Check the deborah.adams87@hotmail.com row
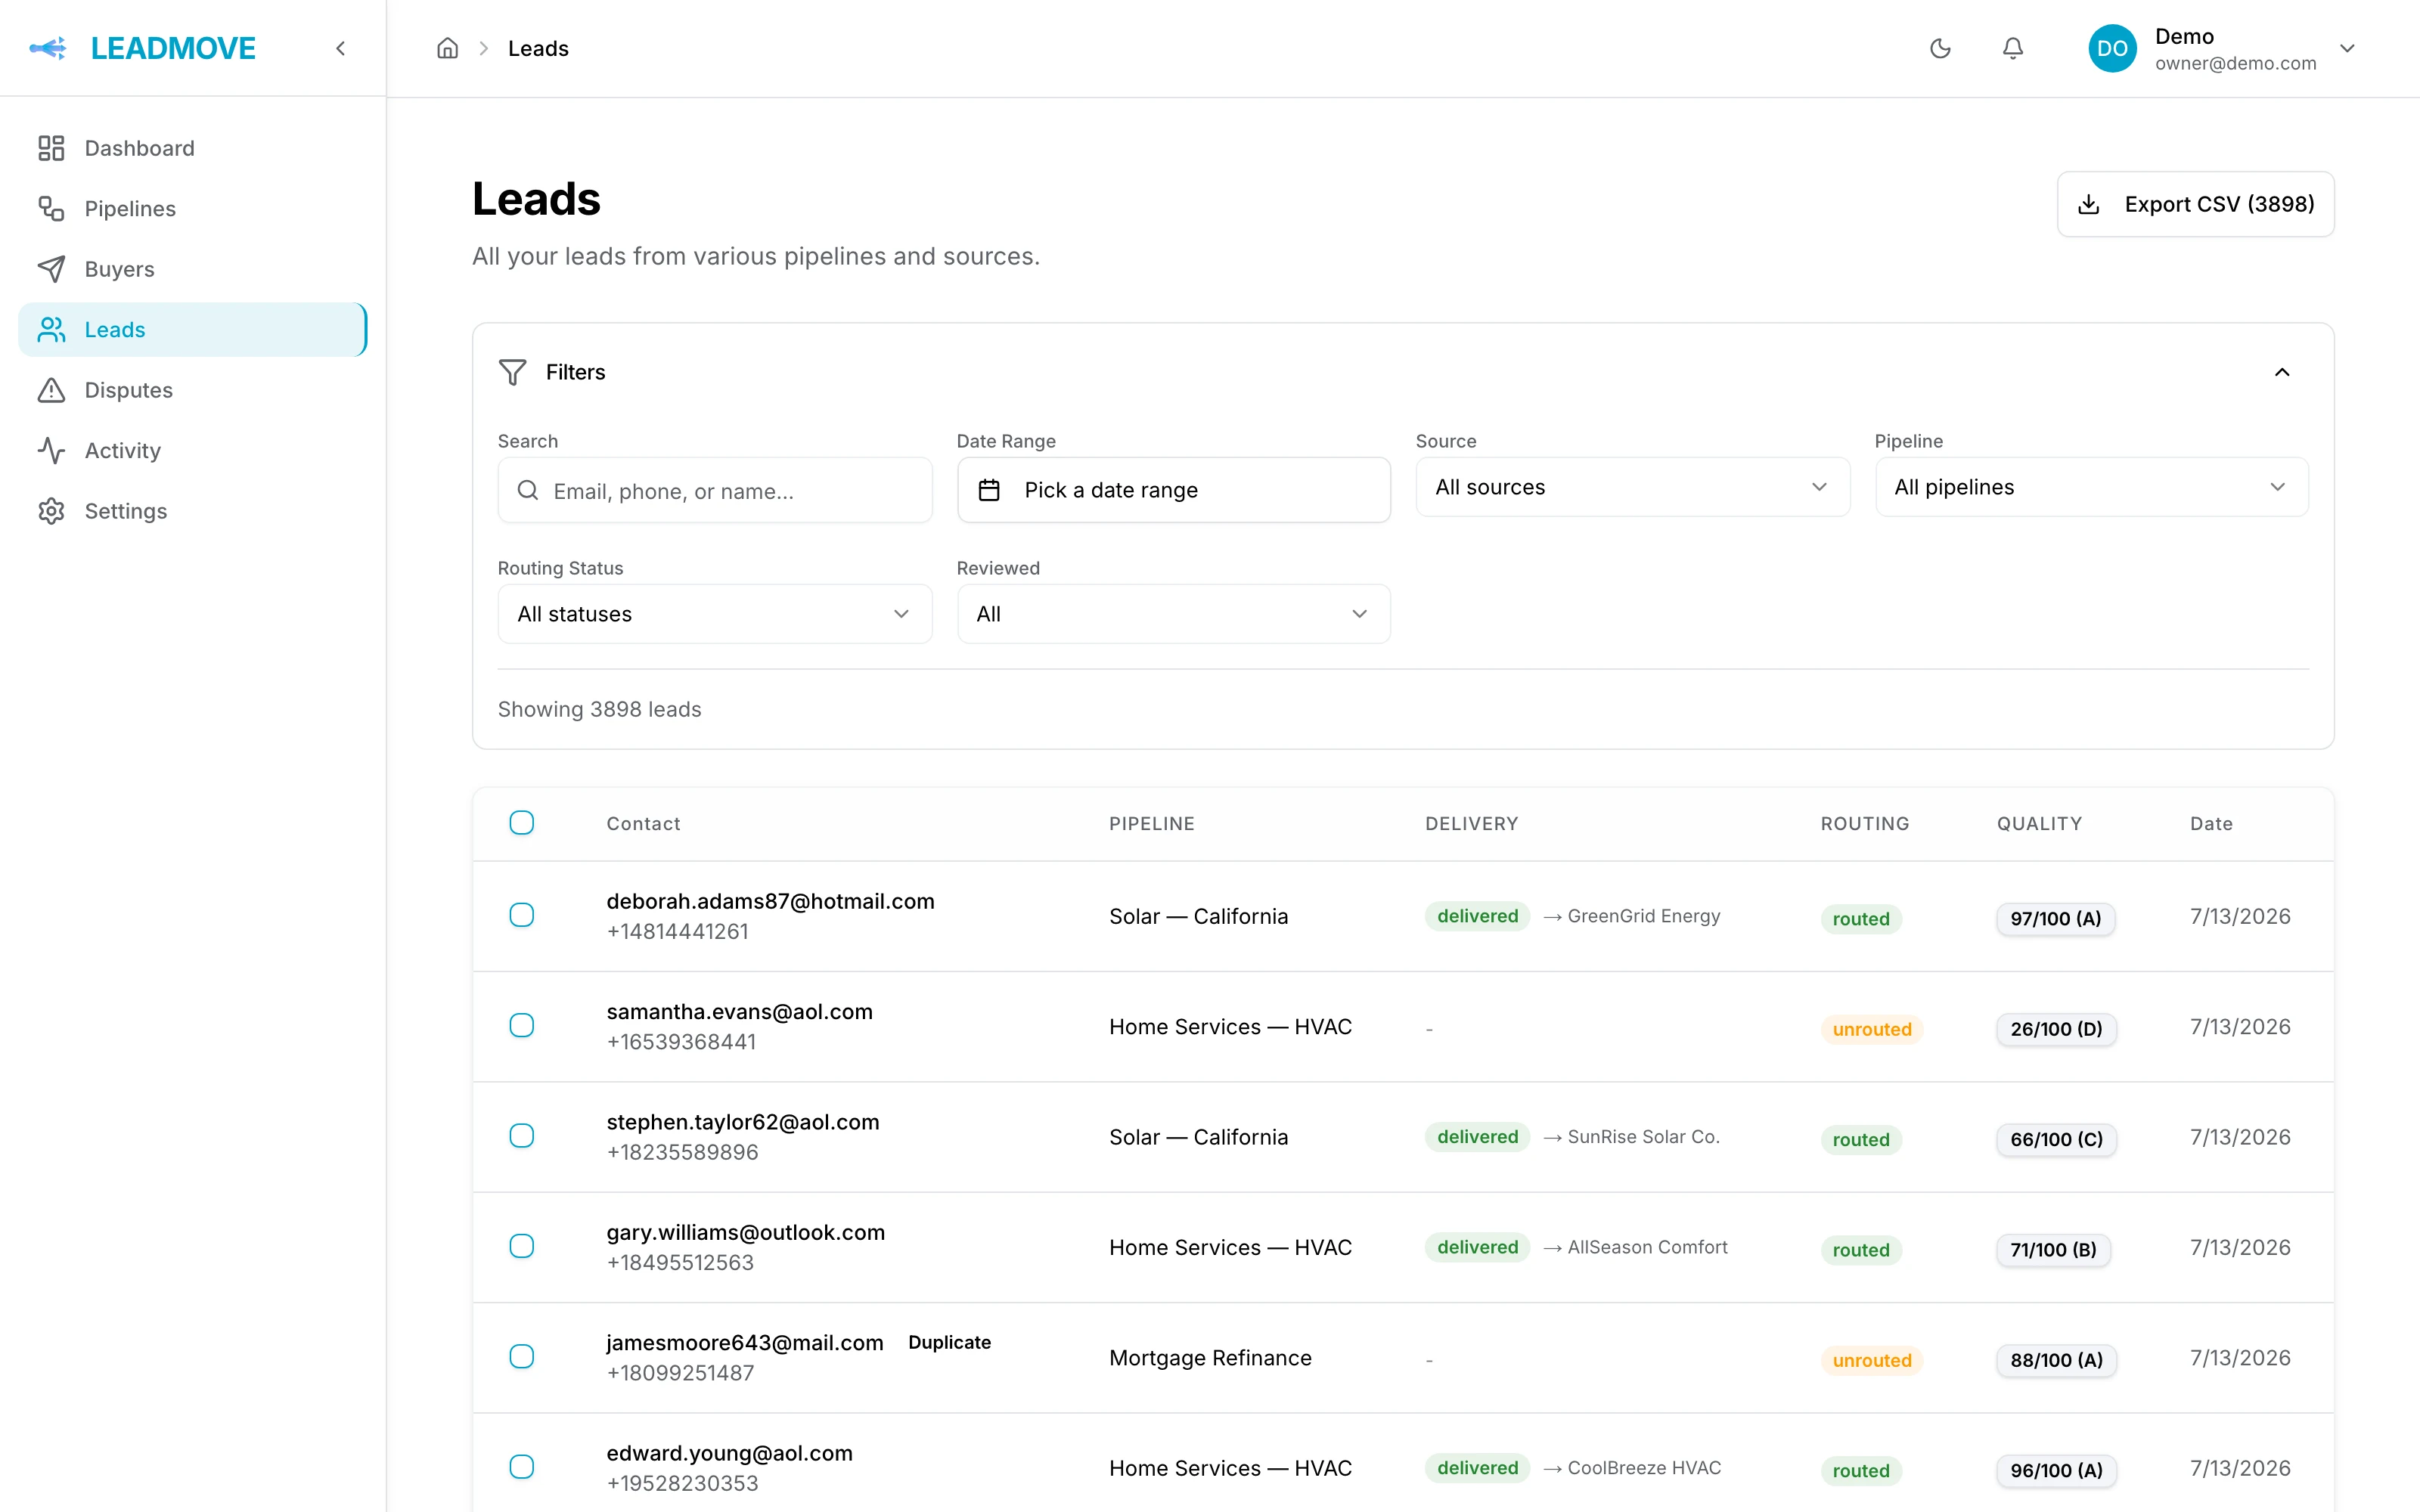The height and width of the screenshot is (1512, 2420). (x=522, y=915)
